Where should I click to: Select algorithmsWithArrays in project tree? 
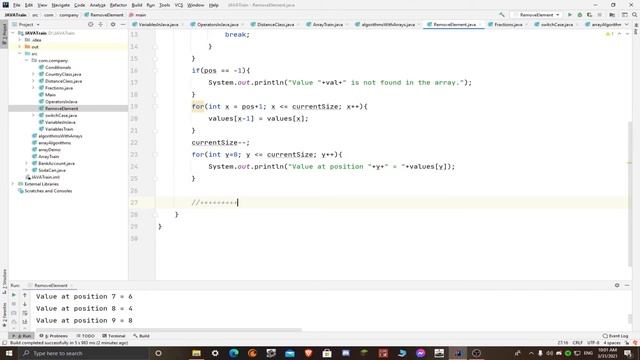pyautogui.click(x=60, y=136)
